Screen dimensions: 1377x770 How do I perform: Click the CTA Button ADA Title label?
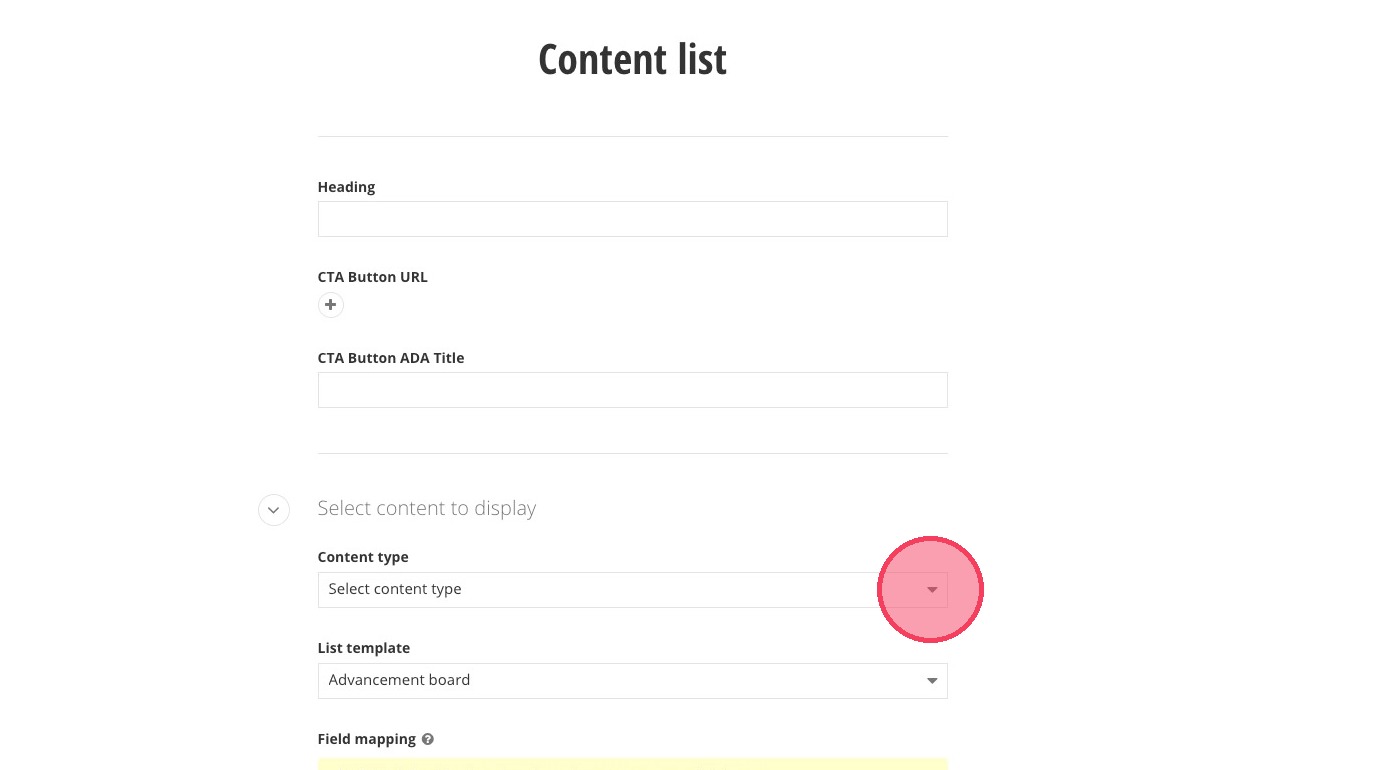click(390, 358)
